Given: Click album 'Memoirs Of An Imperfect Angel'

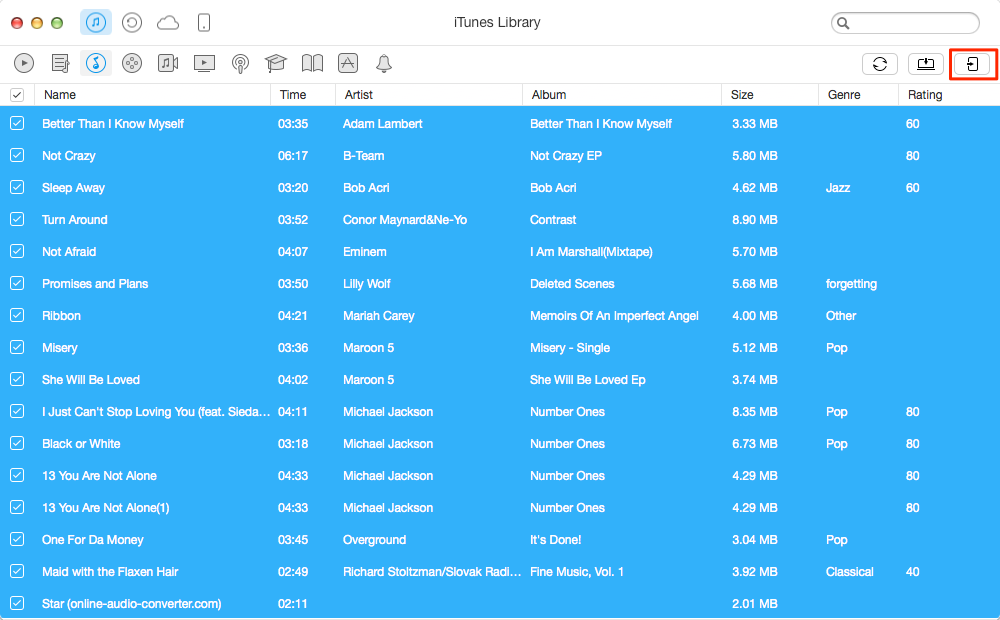Looking at the screenshot, I should tap(614, 316).
